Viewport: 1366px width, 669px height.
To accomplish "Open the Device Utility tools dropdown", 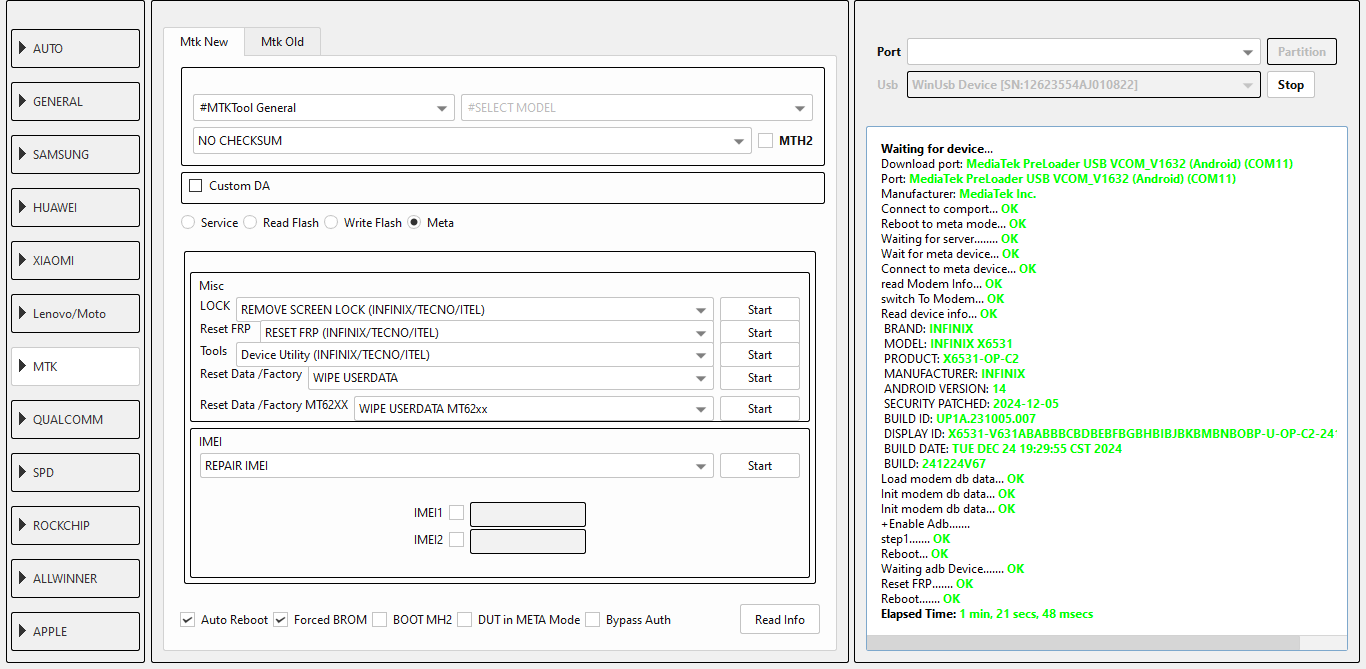I will click(x=475, y=355).
